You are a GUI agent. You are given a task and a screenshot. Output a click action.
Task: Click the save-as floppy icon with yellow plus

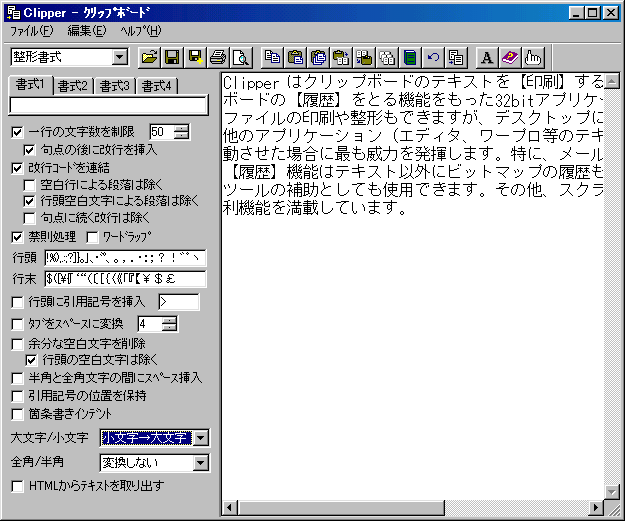(x=195, y=58)
